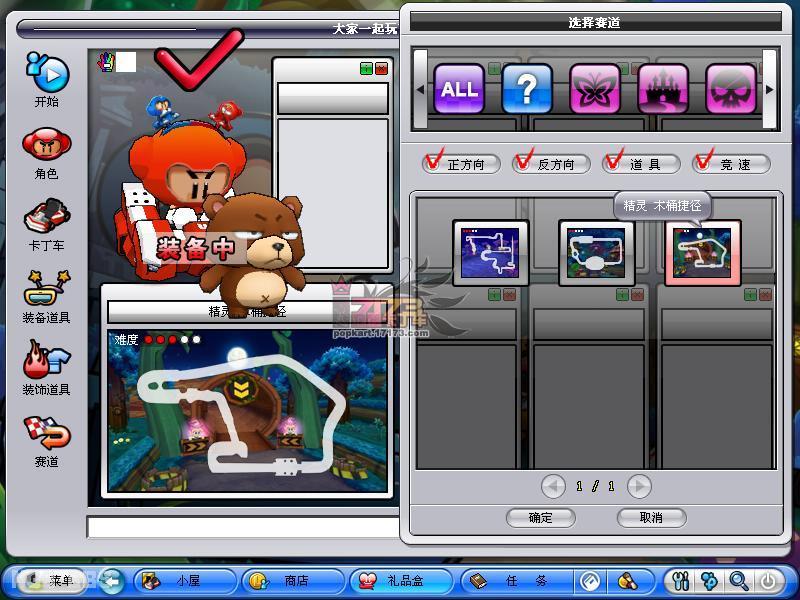This screenshot has height=600, width=800.
Task: Open 商店 (Shop) from bottom bar
Action: (x=293, y=581)
